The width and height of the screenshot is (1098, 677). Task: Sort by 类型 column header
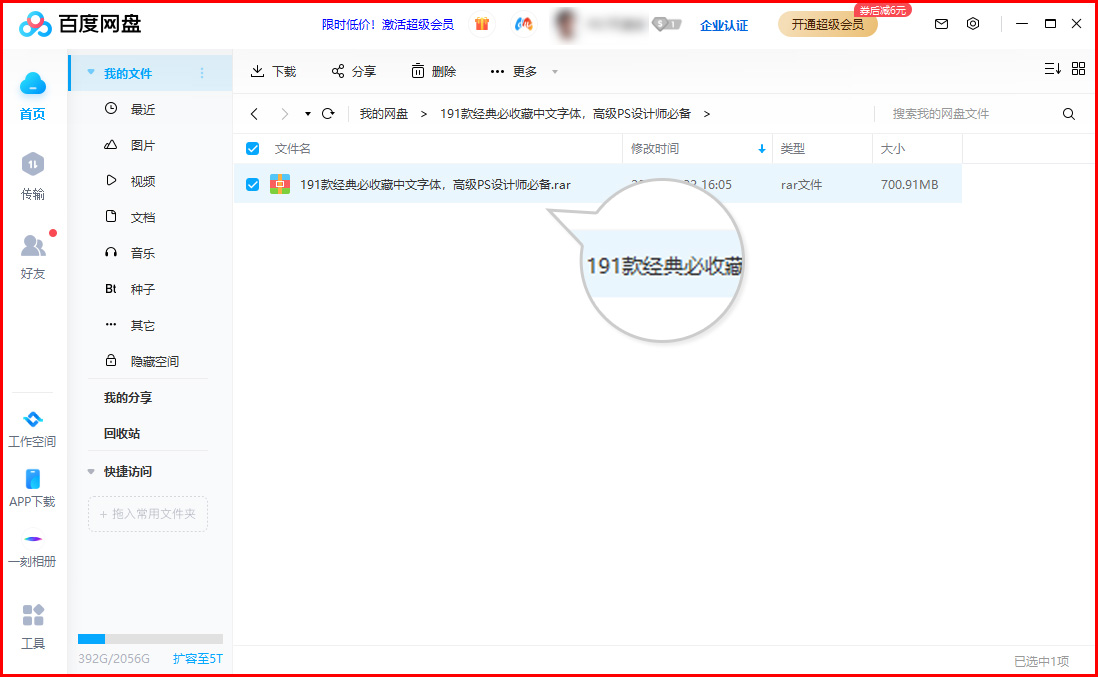pyautogui.click(x=793, y=148)
